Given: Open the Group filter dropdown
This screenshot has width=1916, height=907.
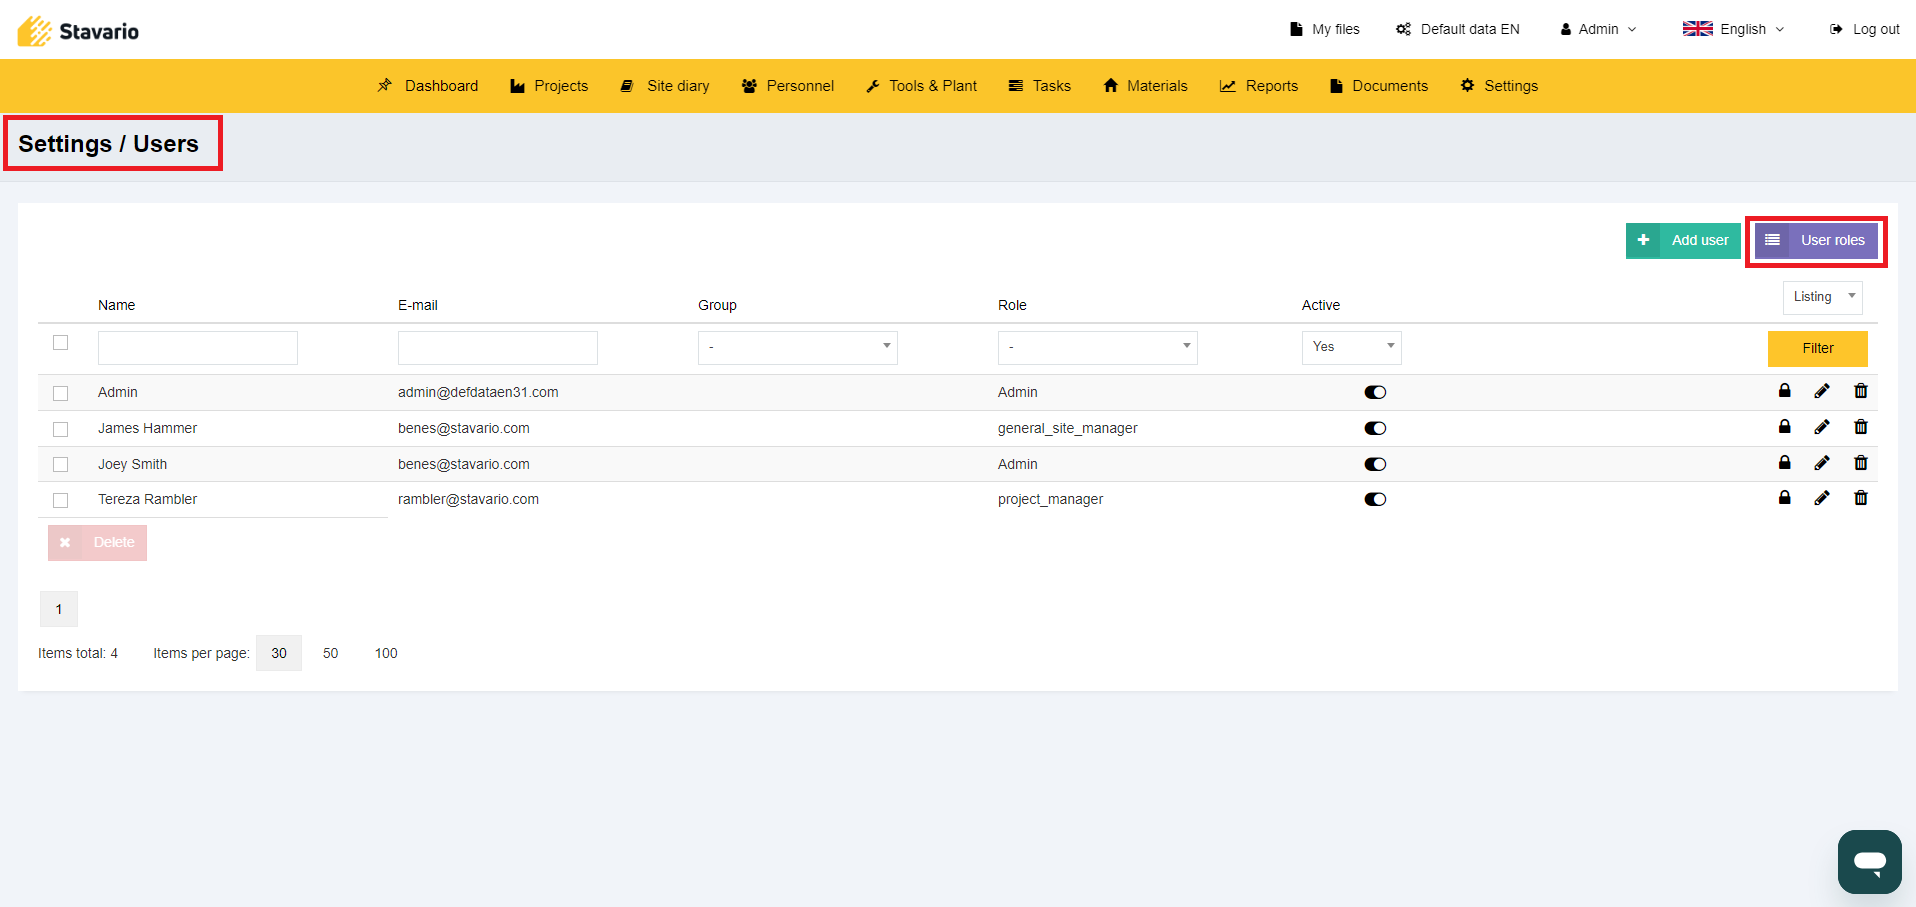Looking at the screenshot, I should [x=798, y=347].
